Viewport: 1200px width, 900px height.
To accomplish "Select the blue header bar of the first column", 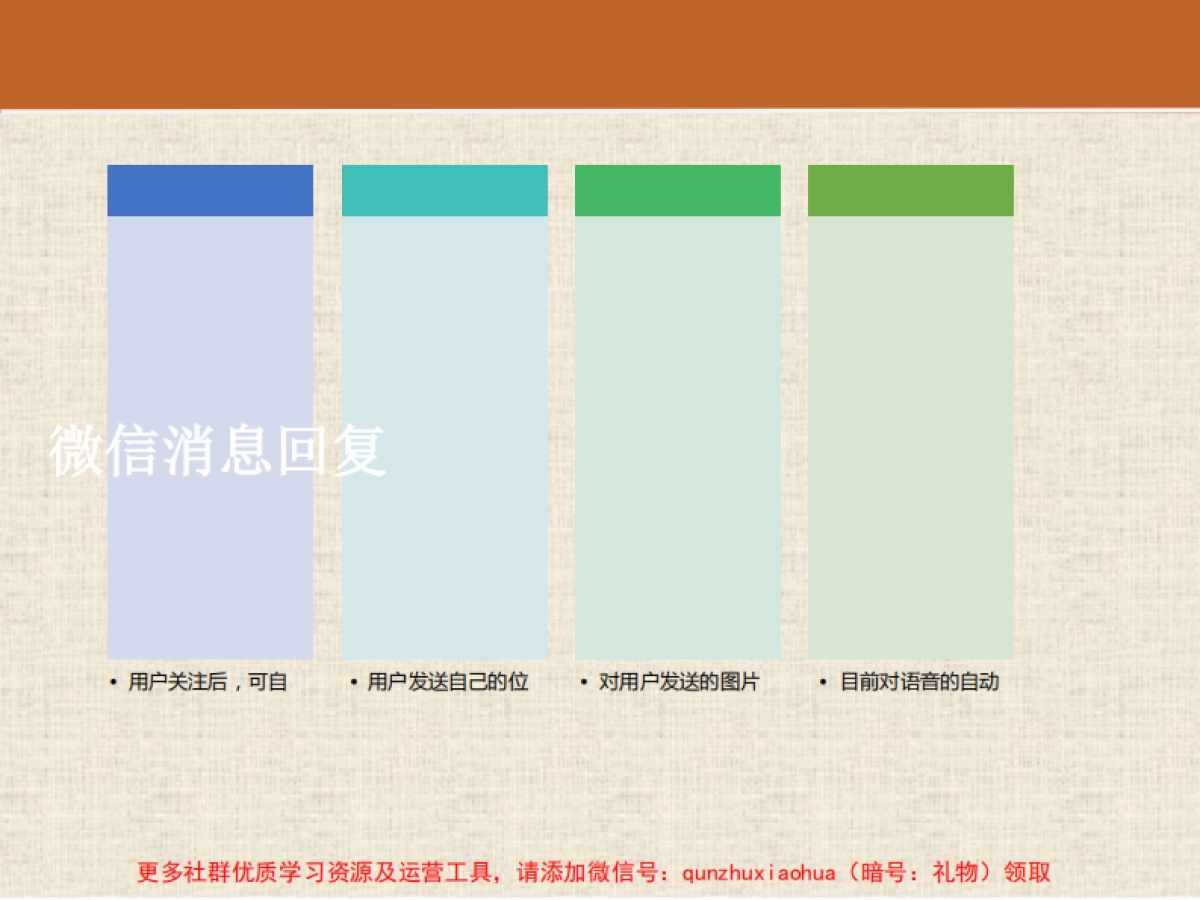I will (x=210, y=190).
